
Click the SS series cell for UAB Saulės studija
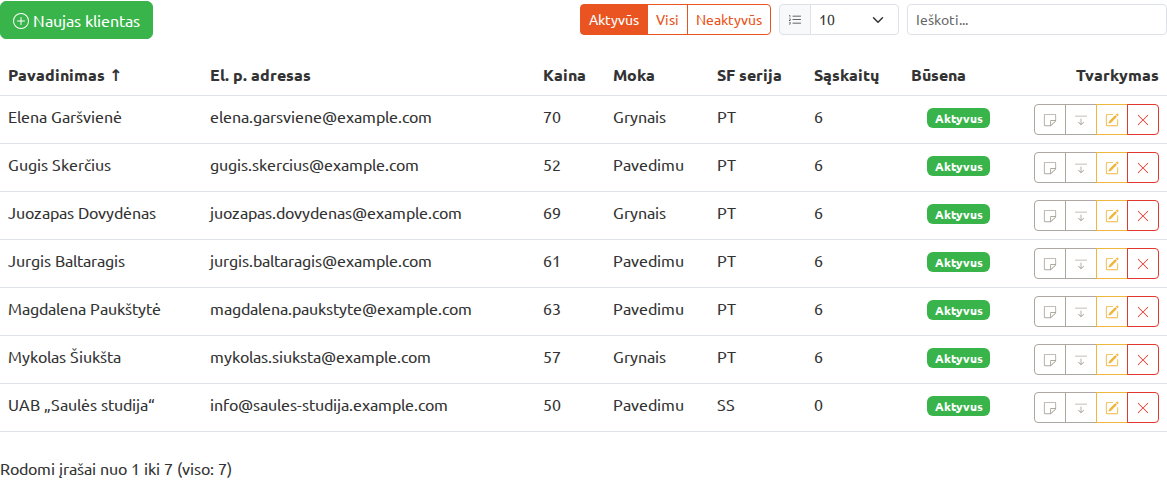coord(726,406)
